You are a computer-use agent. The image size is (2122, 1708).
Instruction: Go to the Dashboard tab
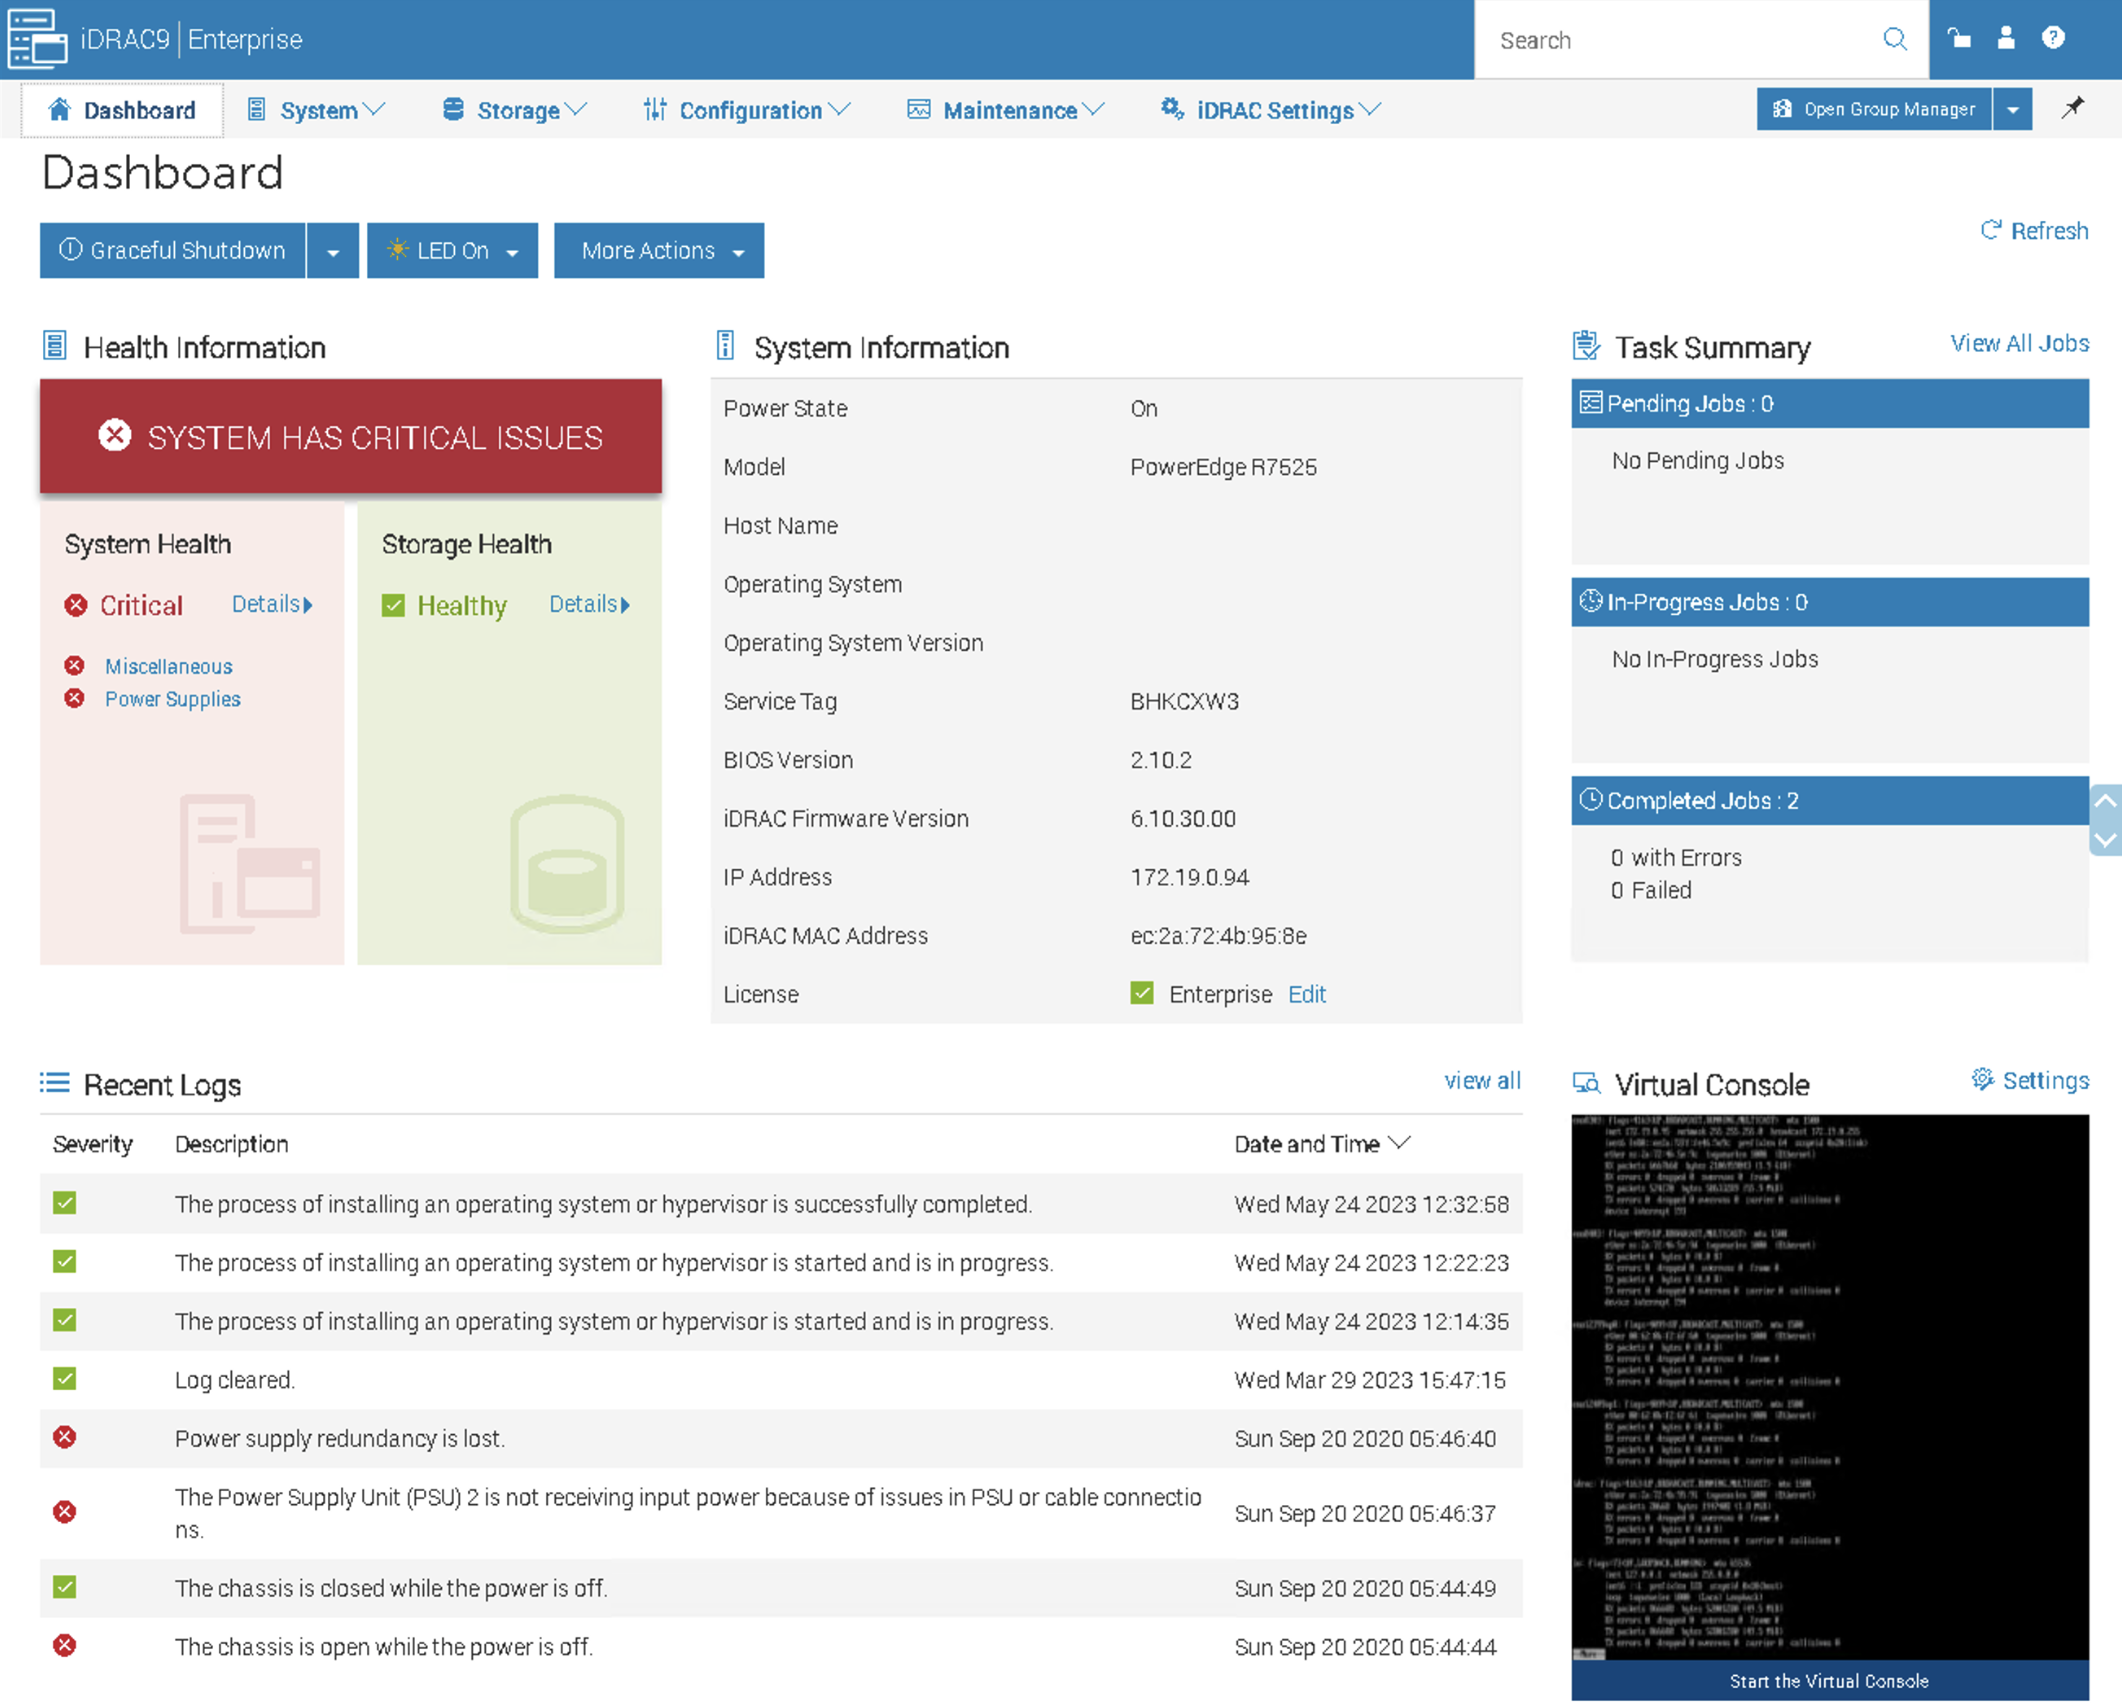click(x=122, y=110)
